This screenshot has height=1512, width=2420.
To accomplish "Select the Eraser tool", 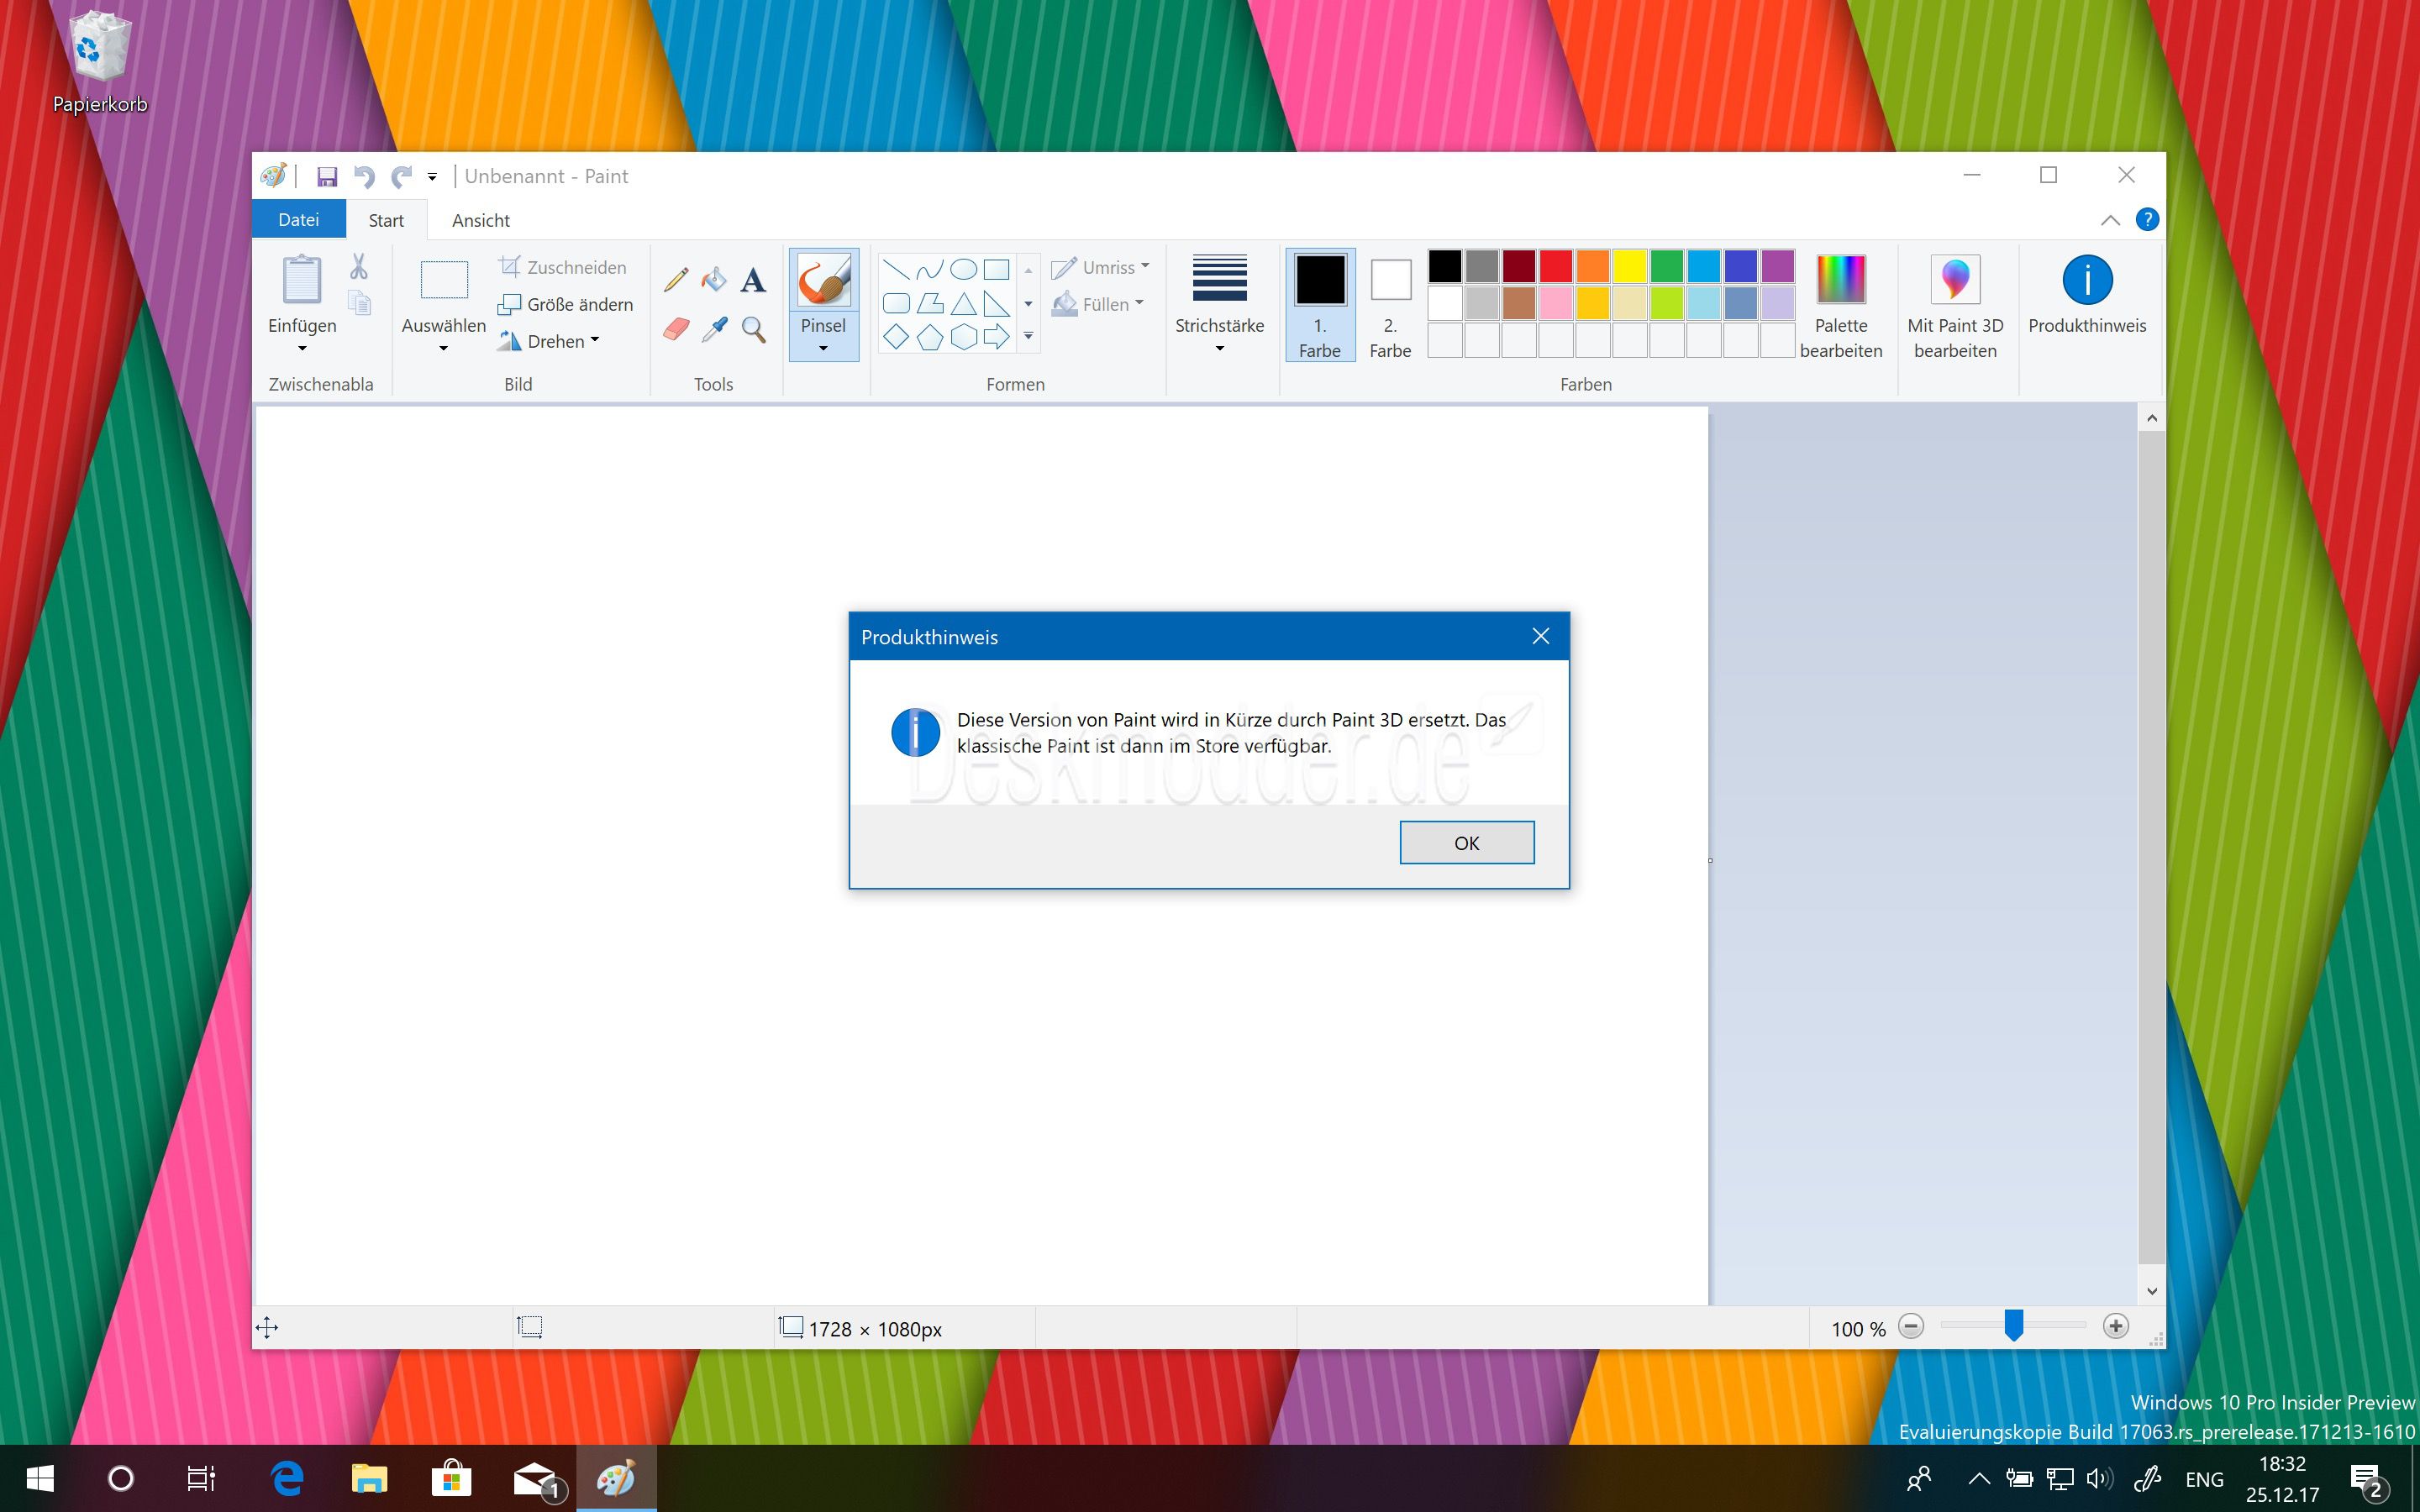I will pos(676,329).
